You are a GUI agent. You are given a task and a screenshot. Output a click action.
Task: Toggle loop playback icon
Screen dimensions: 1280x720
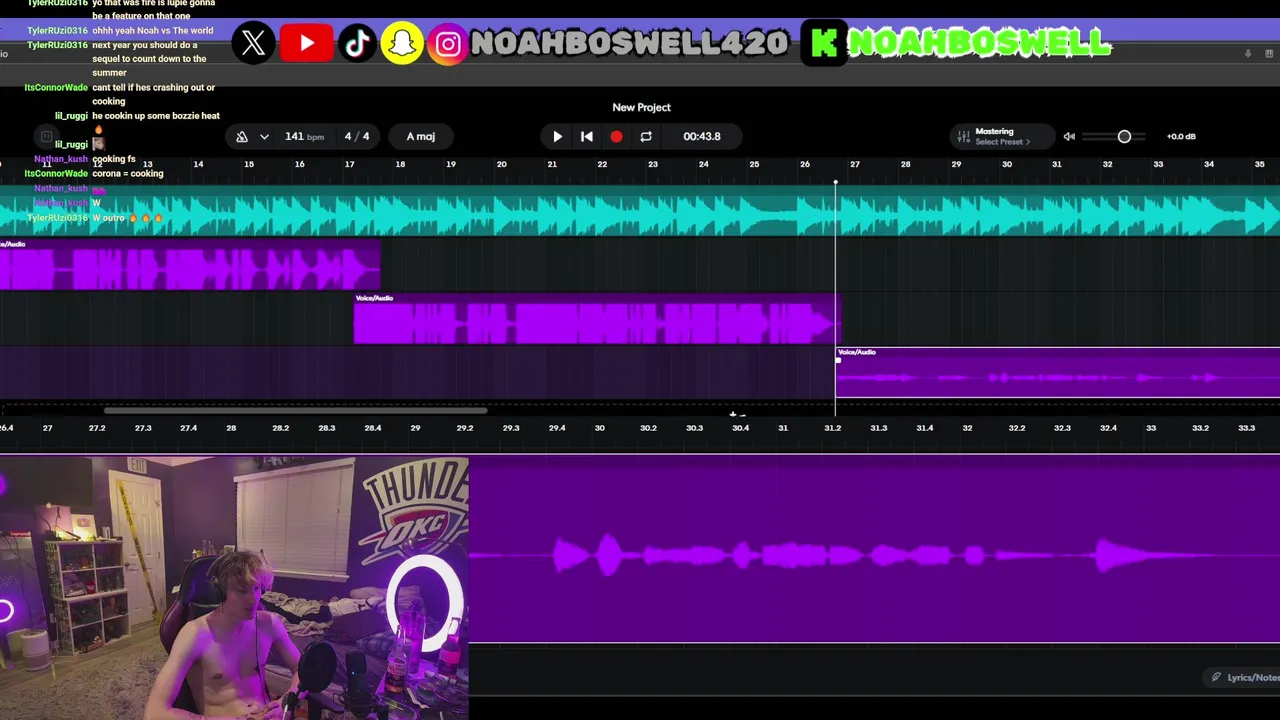click(x=646, y=136)
